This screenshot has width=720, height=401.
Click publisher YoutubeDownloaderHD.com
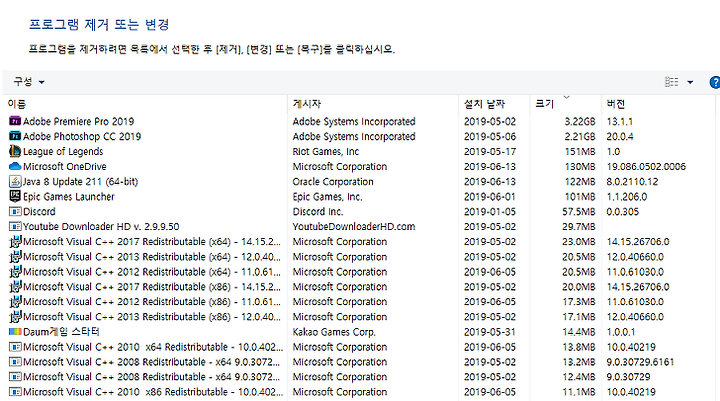point(354,226)
